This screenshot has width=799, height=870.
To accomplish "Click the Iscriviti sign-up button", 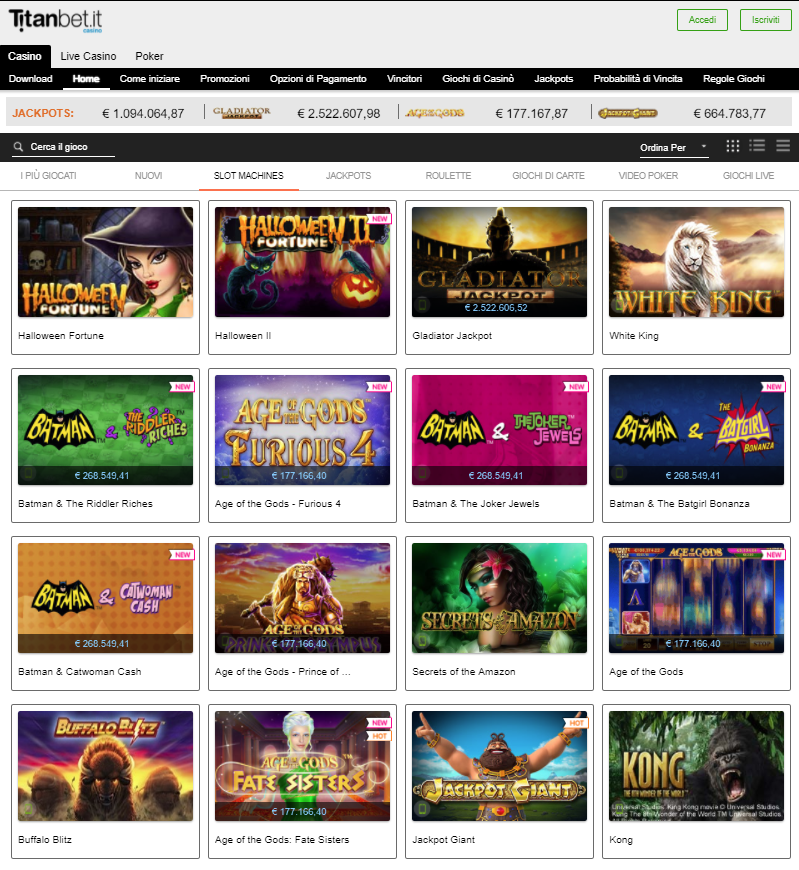I will coord(766,20).
